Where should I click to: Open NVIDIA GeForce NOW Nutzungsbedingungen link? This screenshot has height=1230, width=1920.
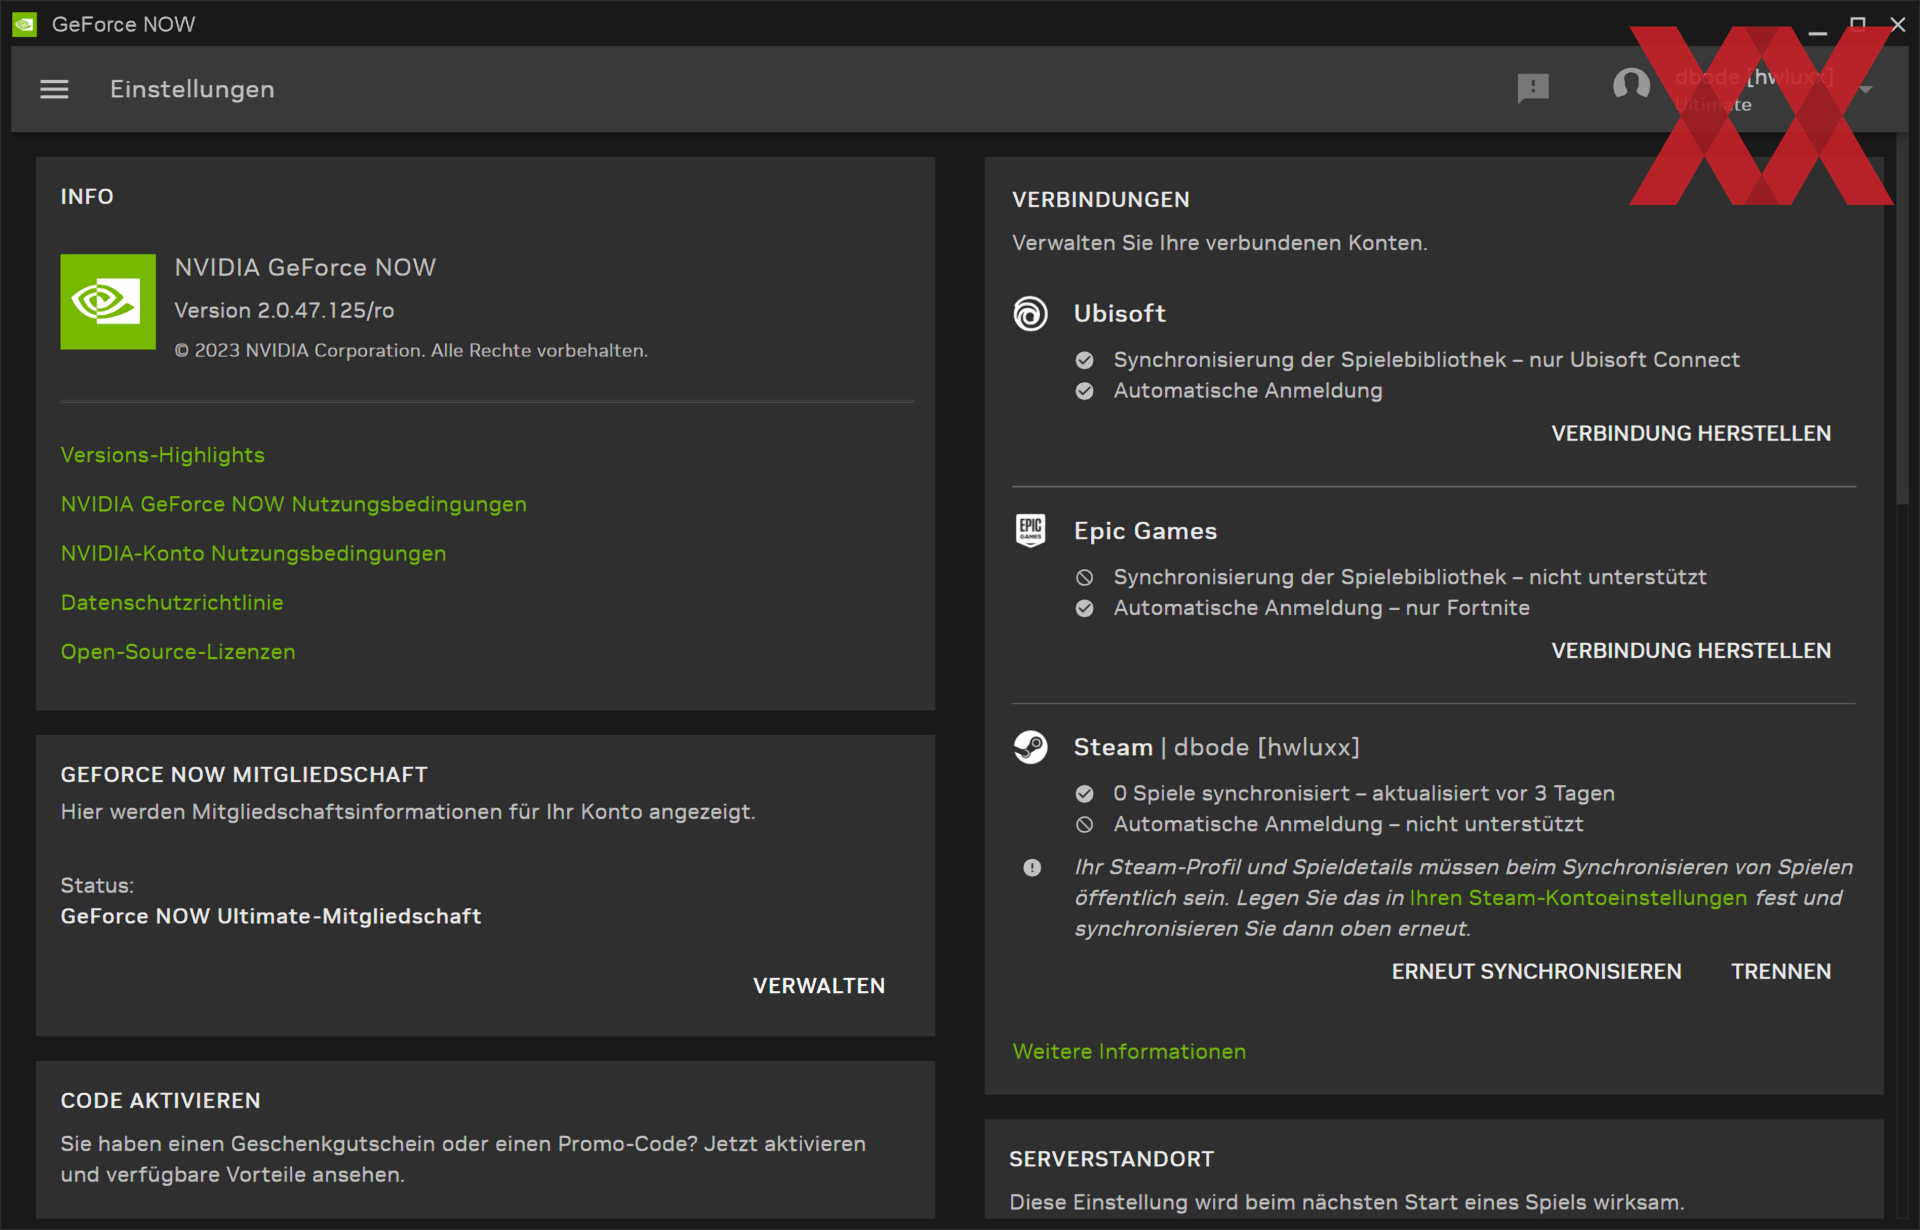click(293, 504)
